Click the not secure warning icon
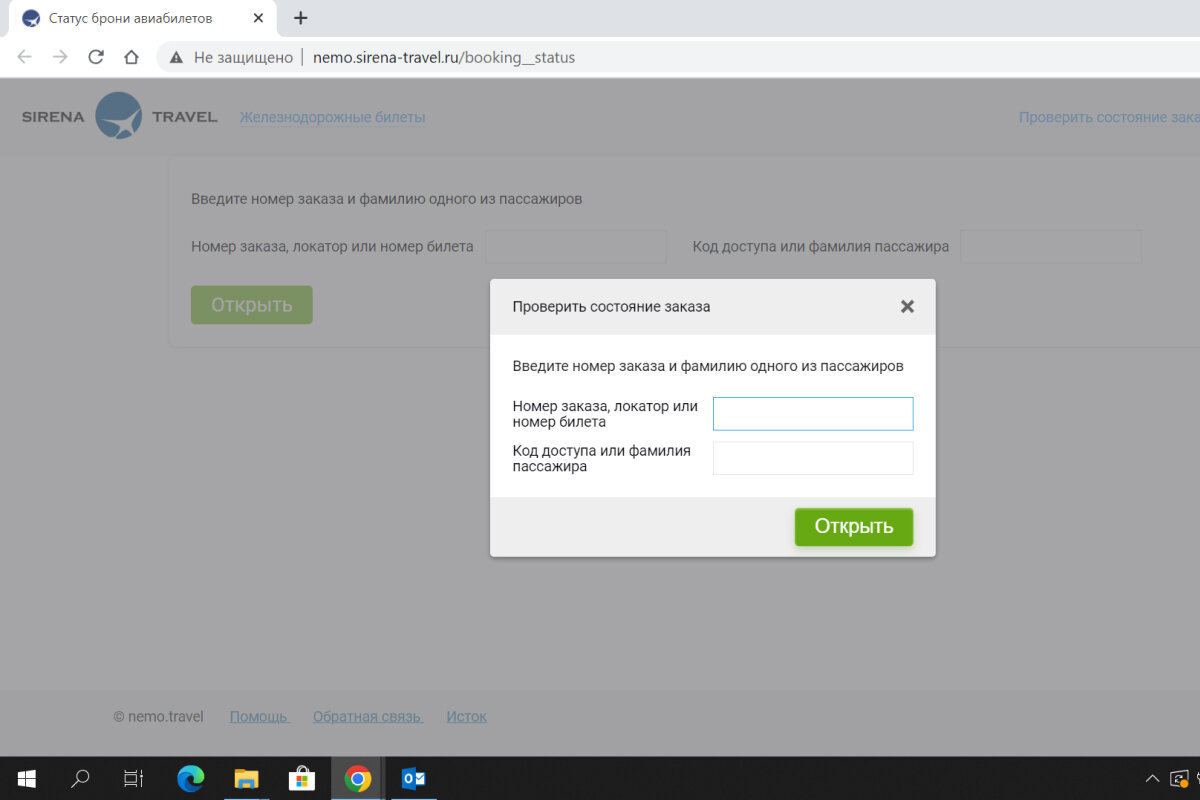This screenshot has width=1200, height=800. 176,57
